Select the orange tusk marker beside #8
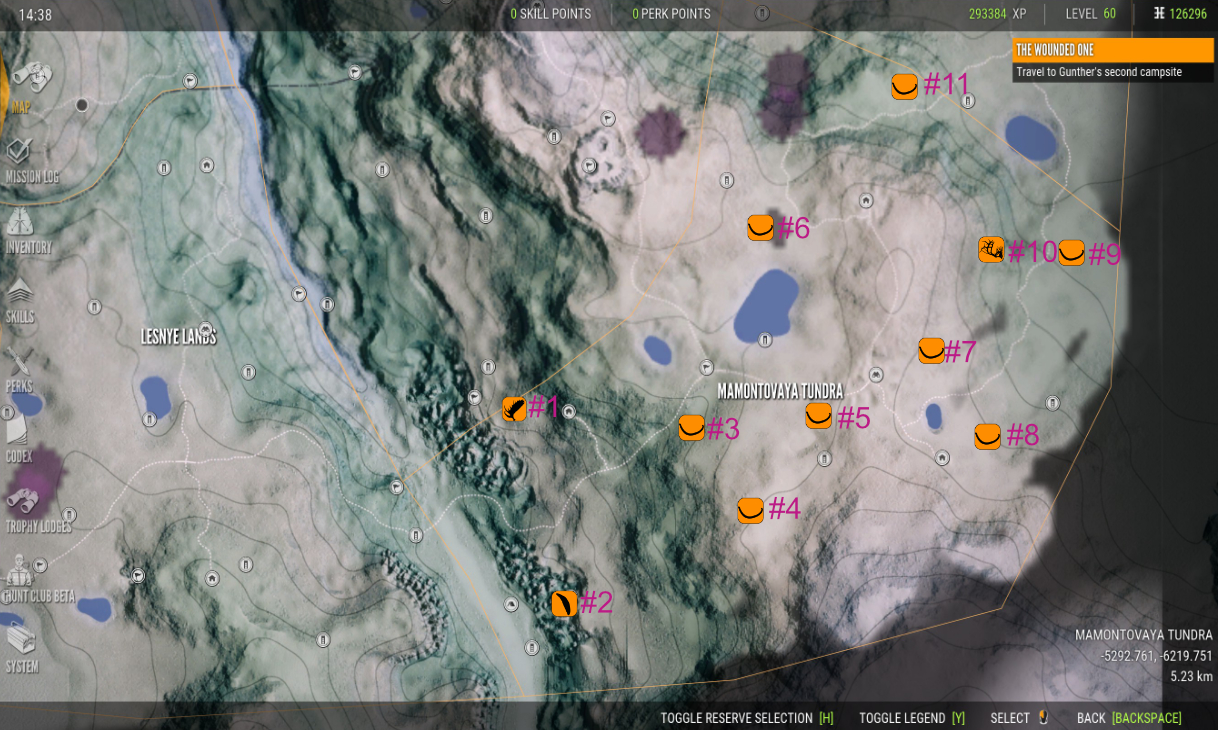Image resolution: width=1218 pixels, height=730 pixels. [987, 436]
